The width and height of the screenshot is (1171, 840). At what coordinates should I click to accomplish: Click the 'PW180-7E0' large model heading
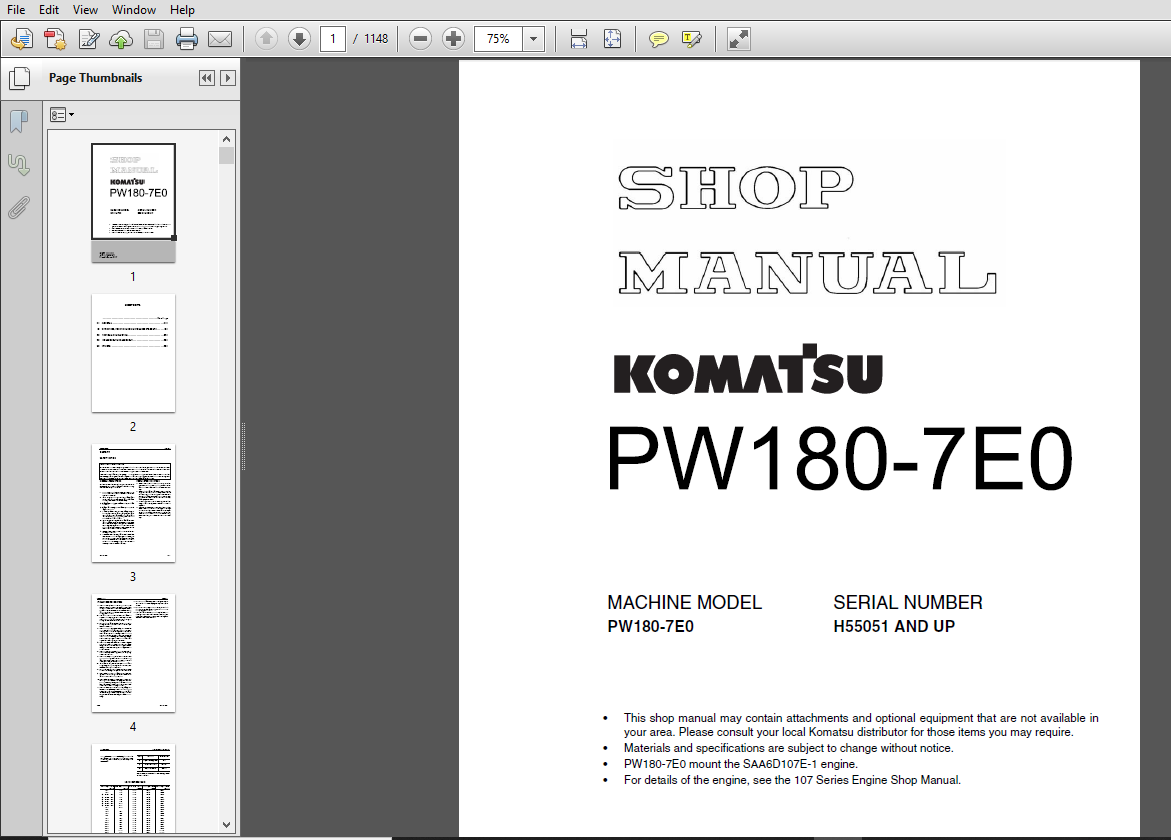839,458
